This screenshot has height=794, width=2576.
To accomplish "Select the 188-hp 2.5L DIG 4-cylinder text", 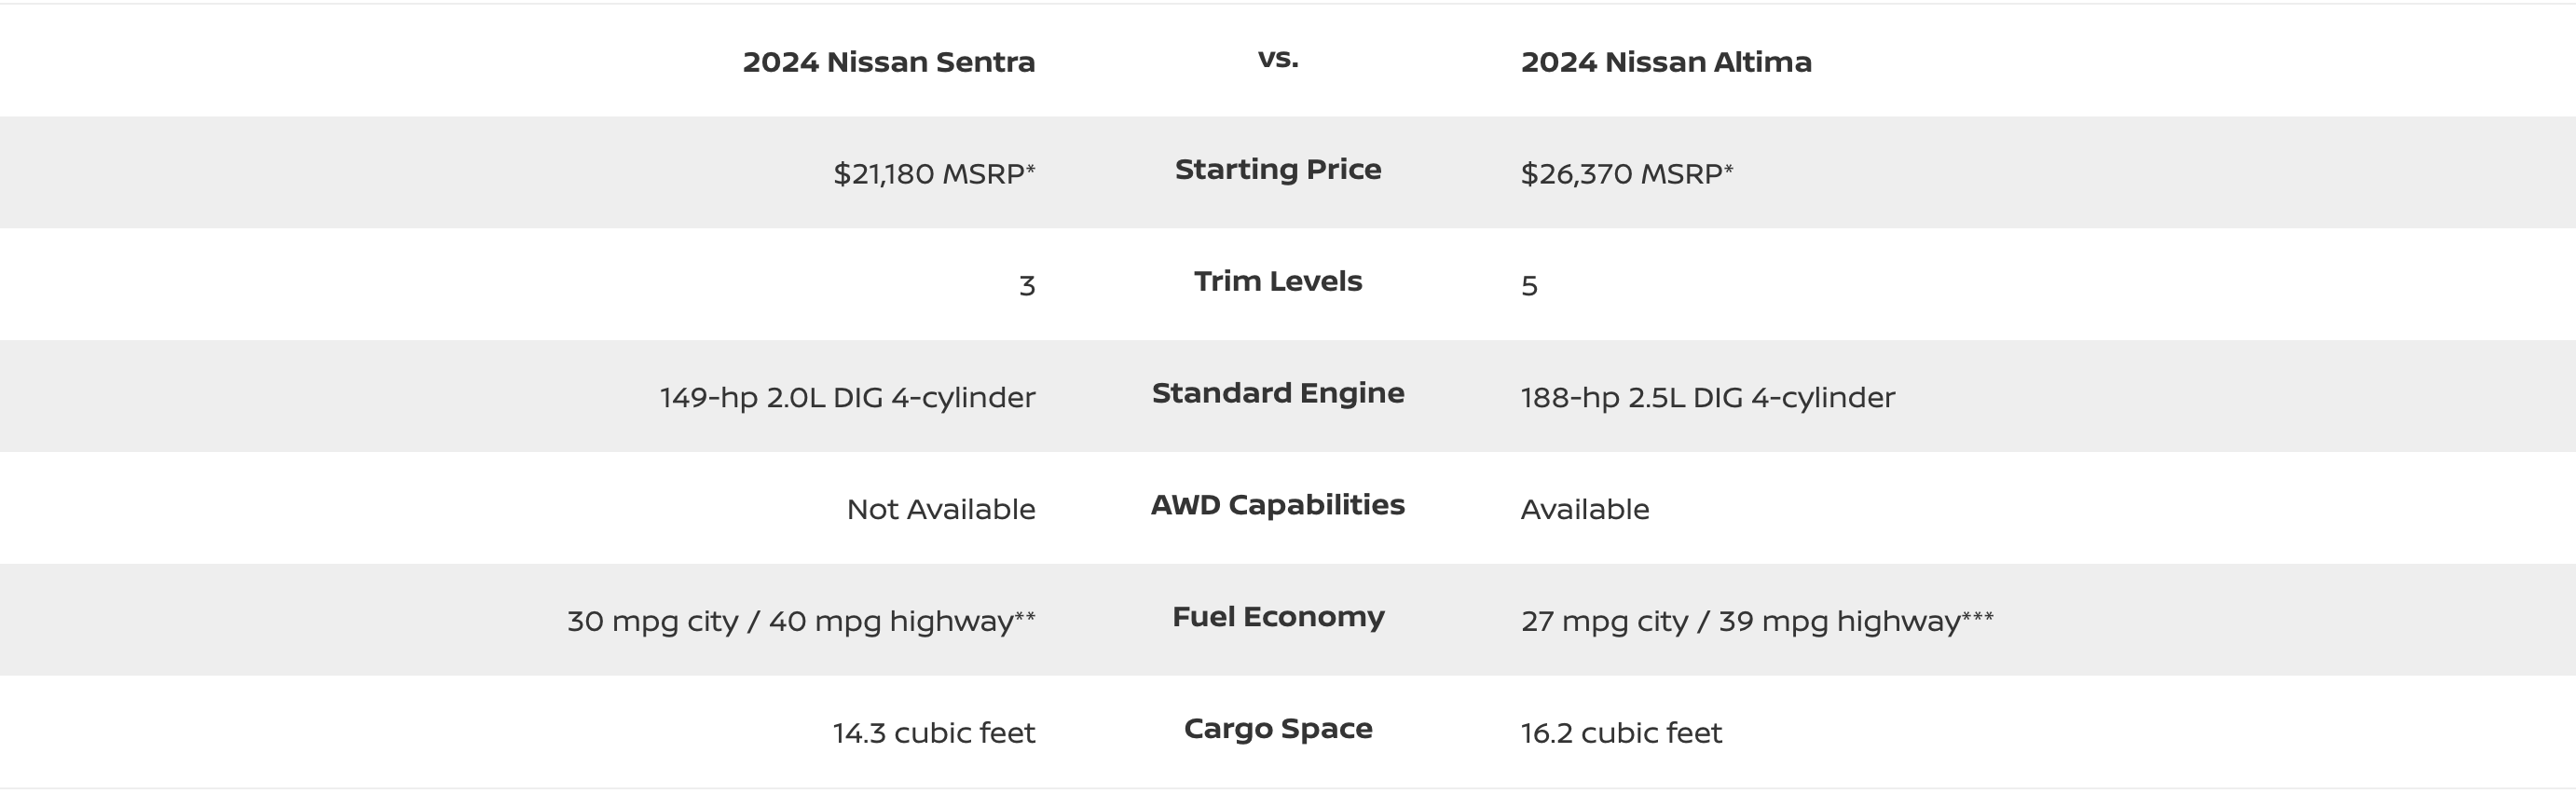I will click(1708, 398).
